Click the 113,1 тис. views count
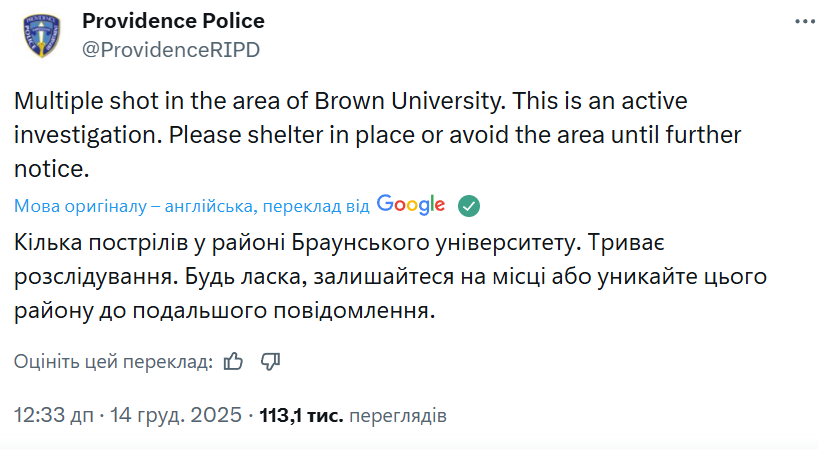 pos(301,414)
